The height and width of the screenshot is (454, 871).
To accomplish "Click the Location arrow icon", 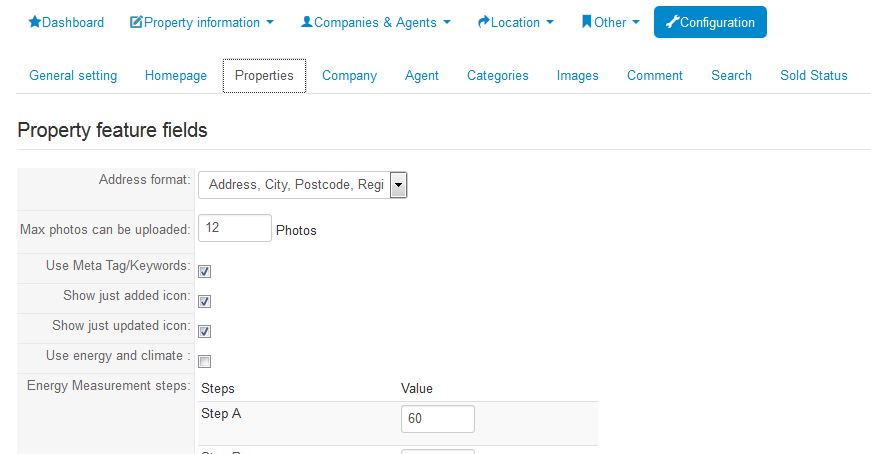I will (x=483, y=22).
